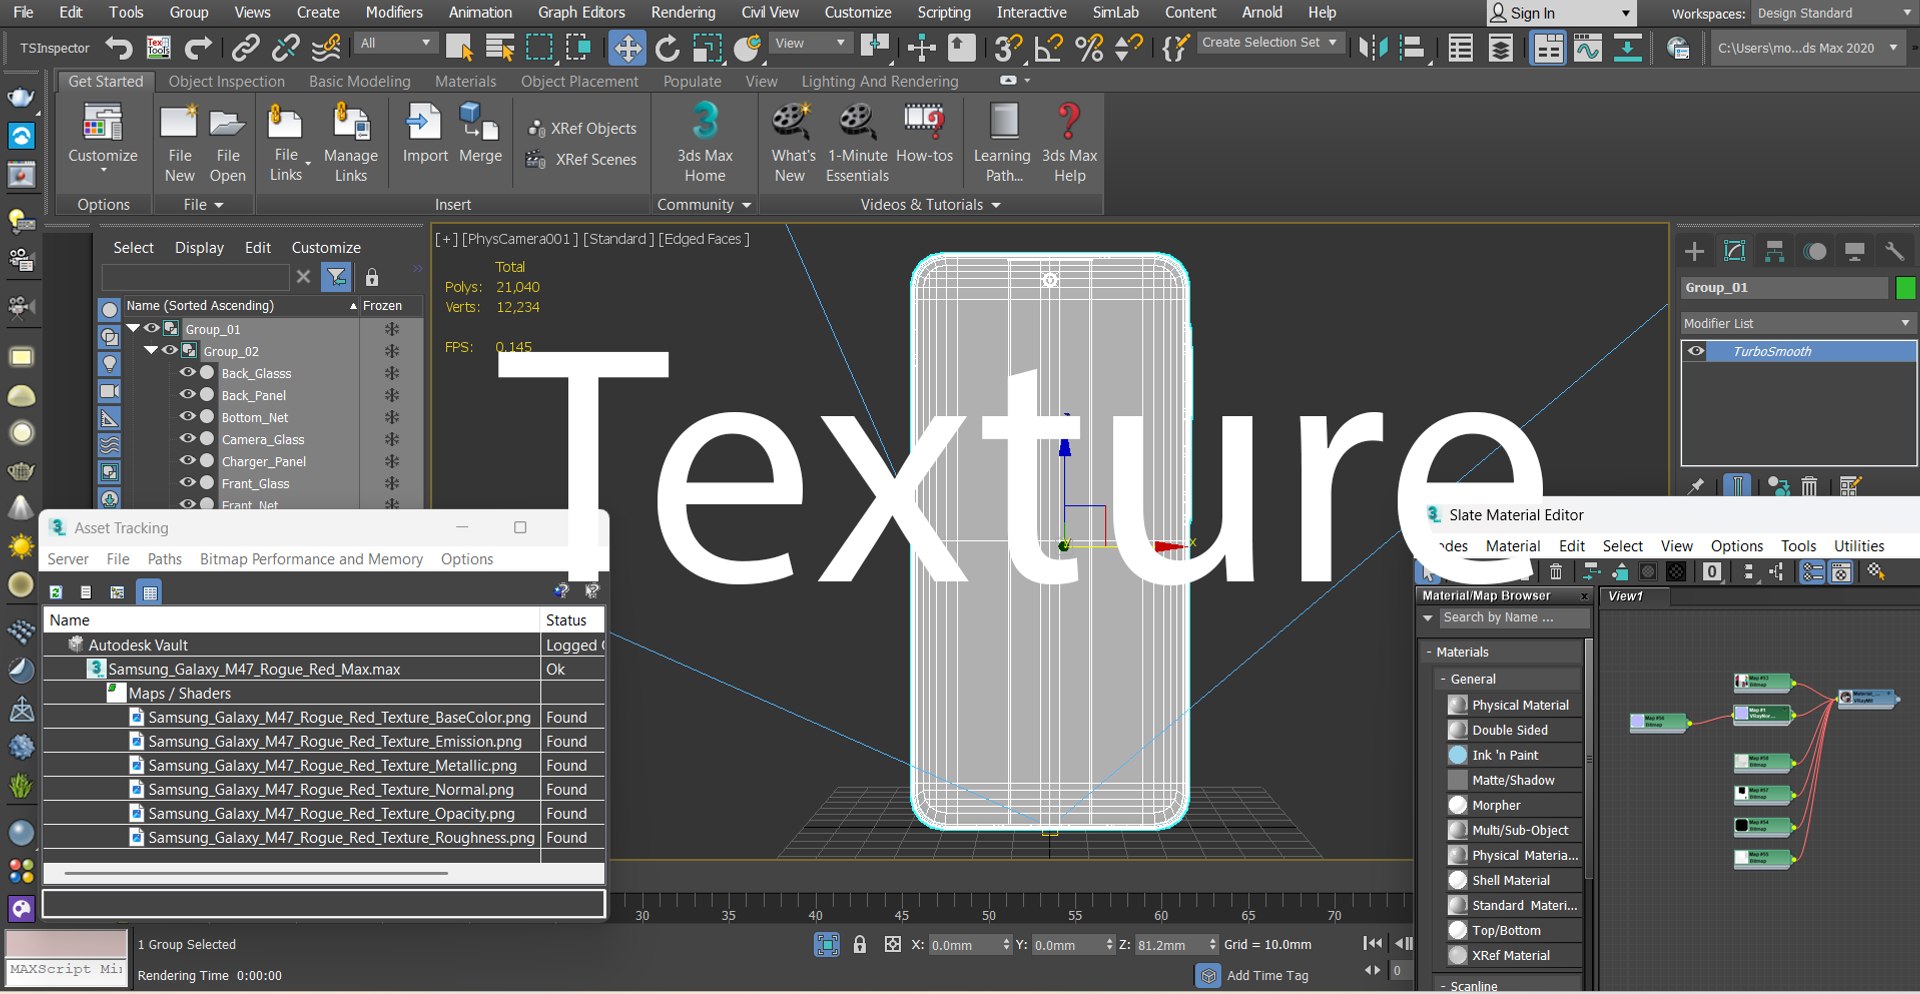
Task: Activate Select and Scale tool
Action: pos(707,48)
